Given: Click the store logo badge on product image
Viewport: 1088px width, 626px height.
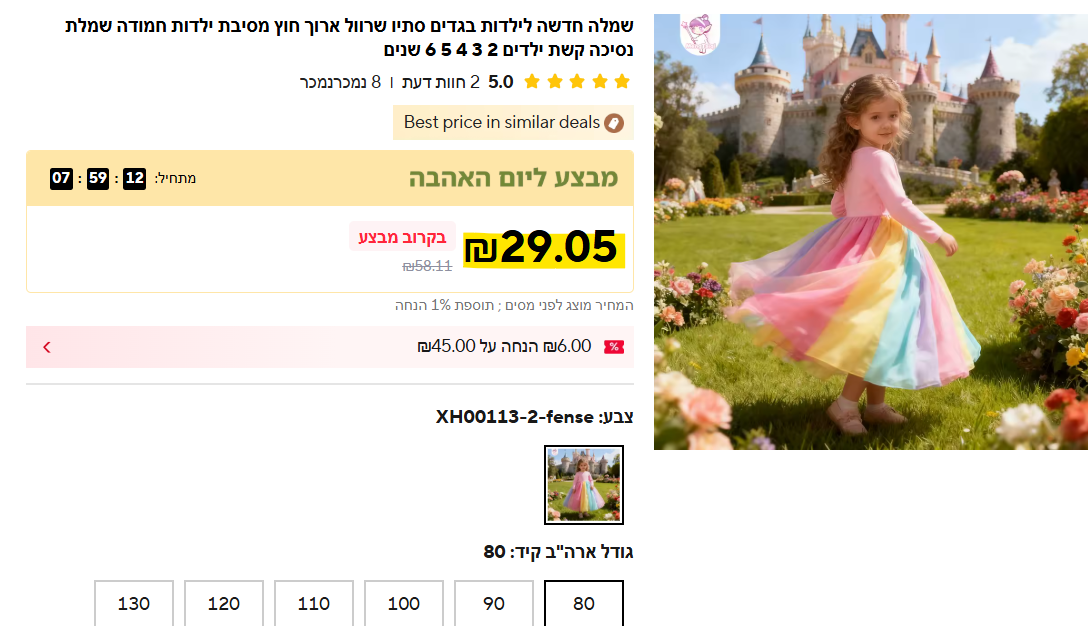Looking at the screenshot, I should pos(699,33).
